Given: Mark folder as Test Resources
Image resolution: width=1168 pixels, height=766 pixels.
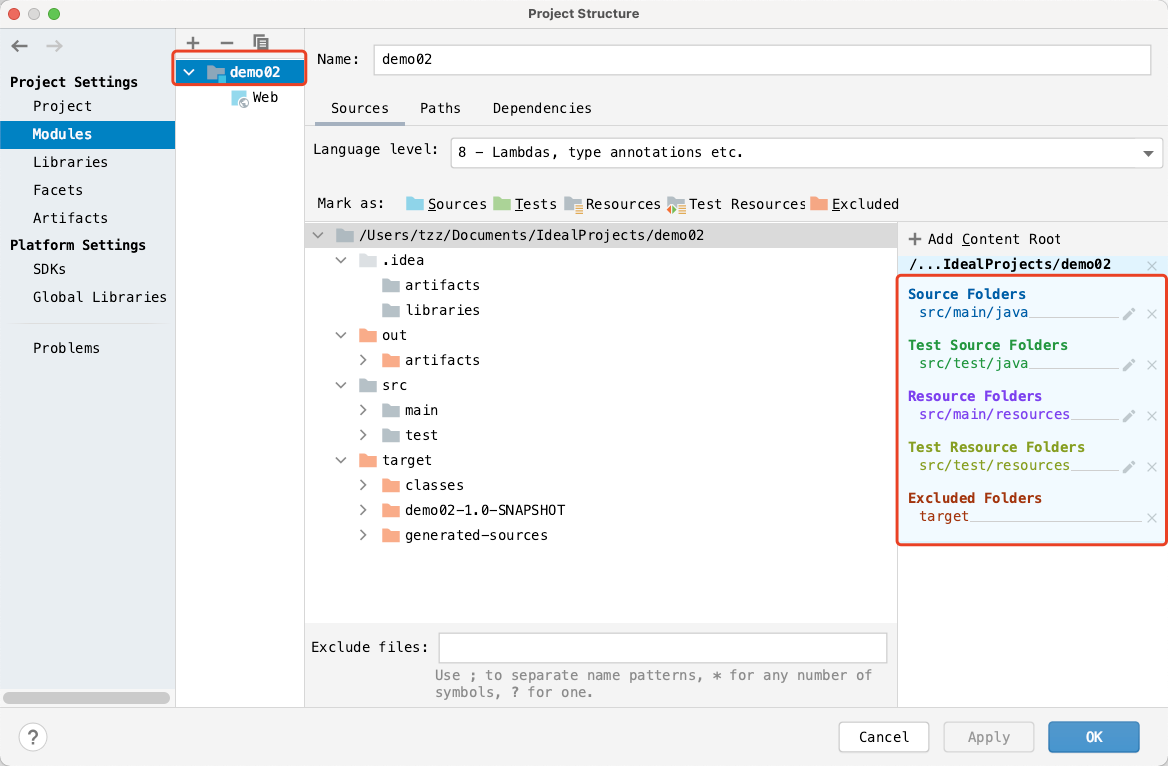Looking at the screenshot, I should pyautogui.click(x=737, y=204).
